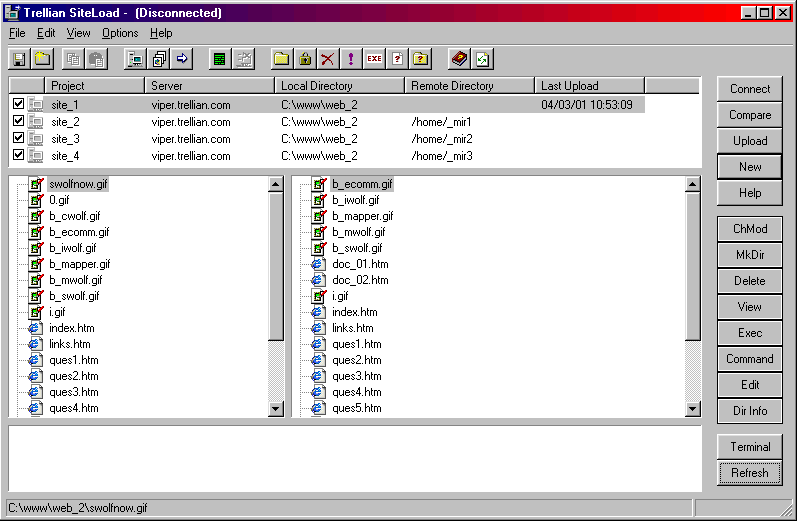Viewport: 798px width, 522px height.
Task: Click the blue arrow Upload toolbar icon
Action: (182, 59)
